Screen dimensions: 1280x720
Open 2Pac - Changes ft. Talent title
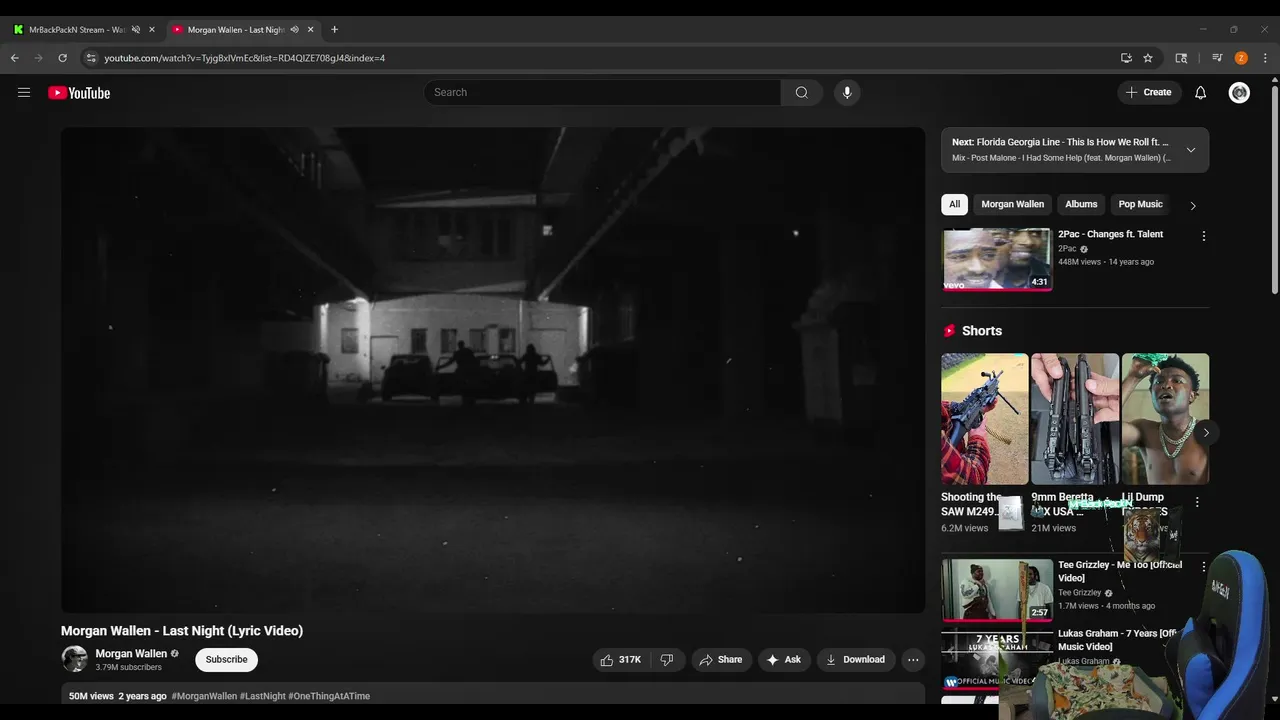click(1110, 234)
